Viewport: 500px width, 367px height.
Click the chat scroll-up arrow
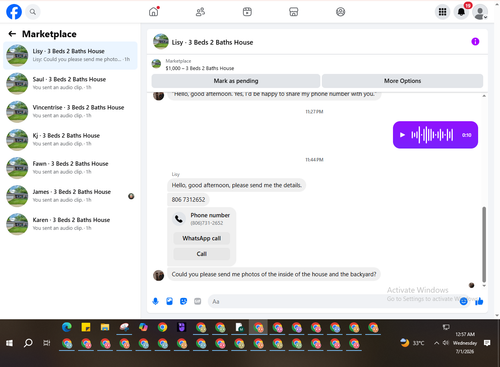484,96
